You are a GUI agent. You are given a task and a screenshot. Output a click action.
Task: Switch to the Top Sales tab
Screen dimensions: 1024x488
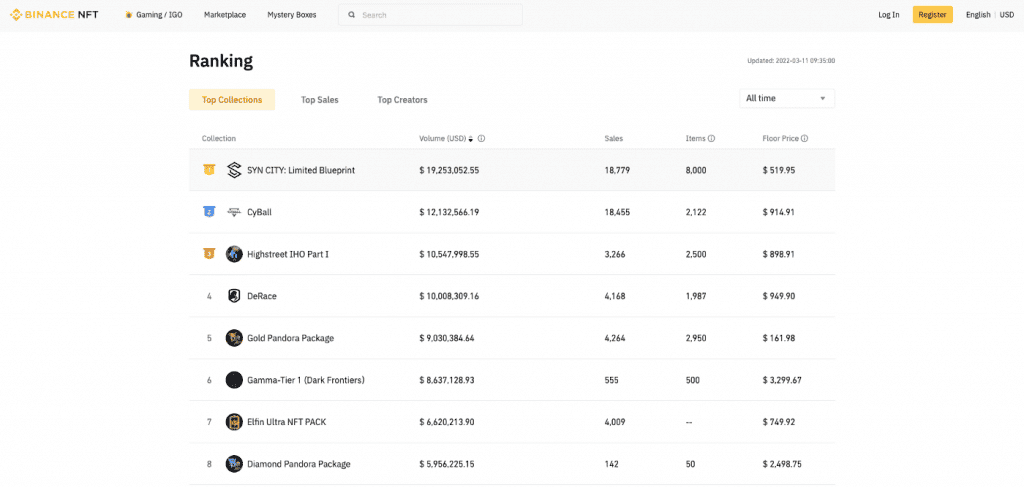click(x=319, y=100)
